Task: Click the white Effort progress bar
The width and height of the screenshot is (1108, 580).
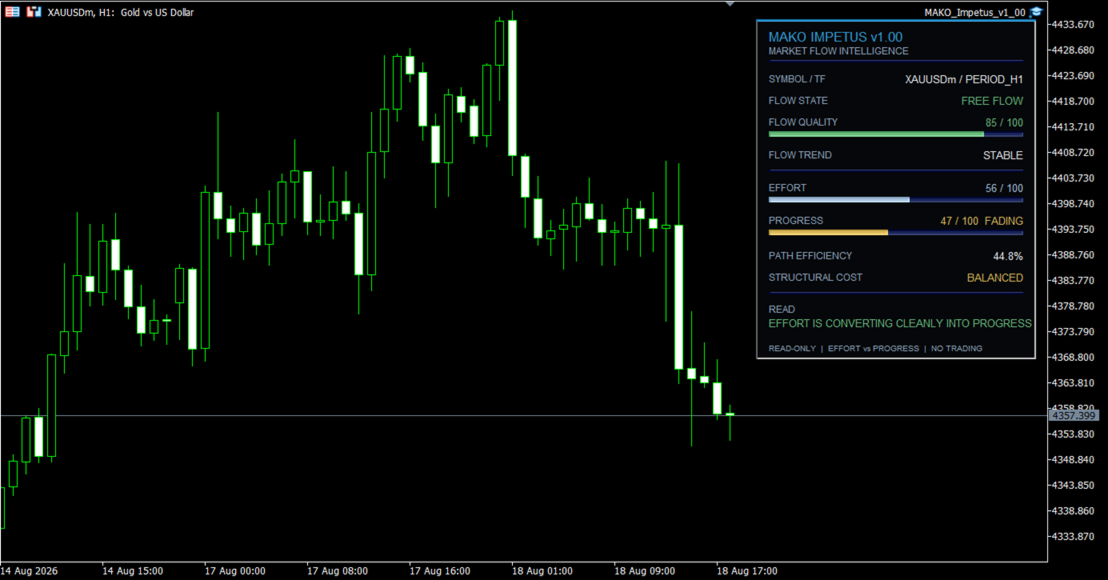Action: point(895,200)
